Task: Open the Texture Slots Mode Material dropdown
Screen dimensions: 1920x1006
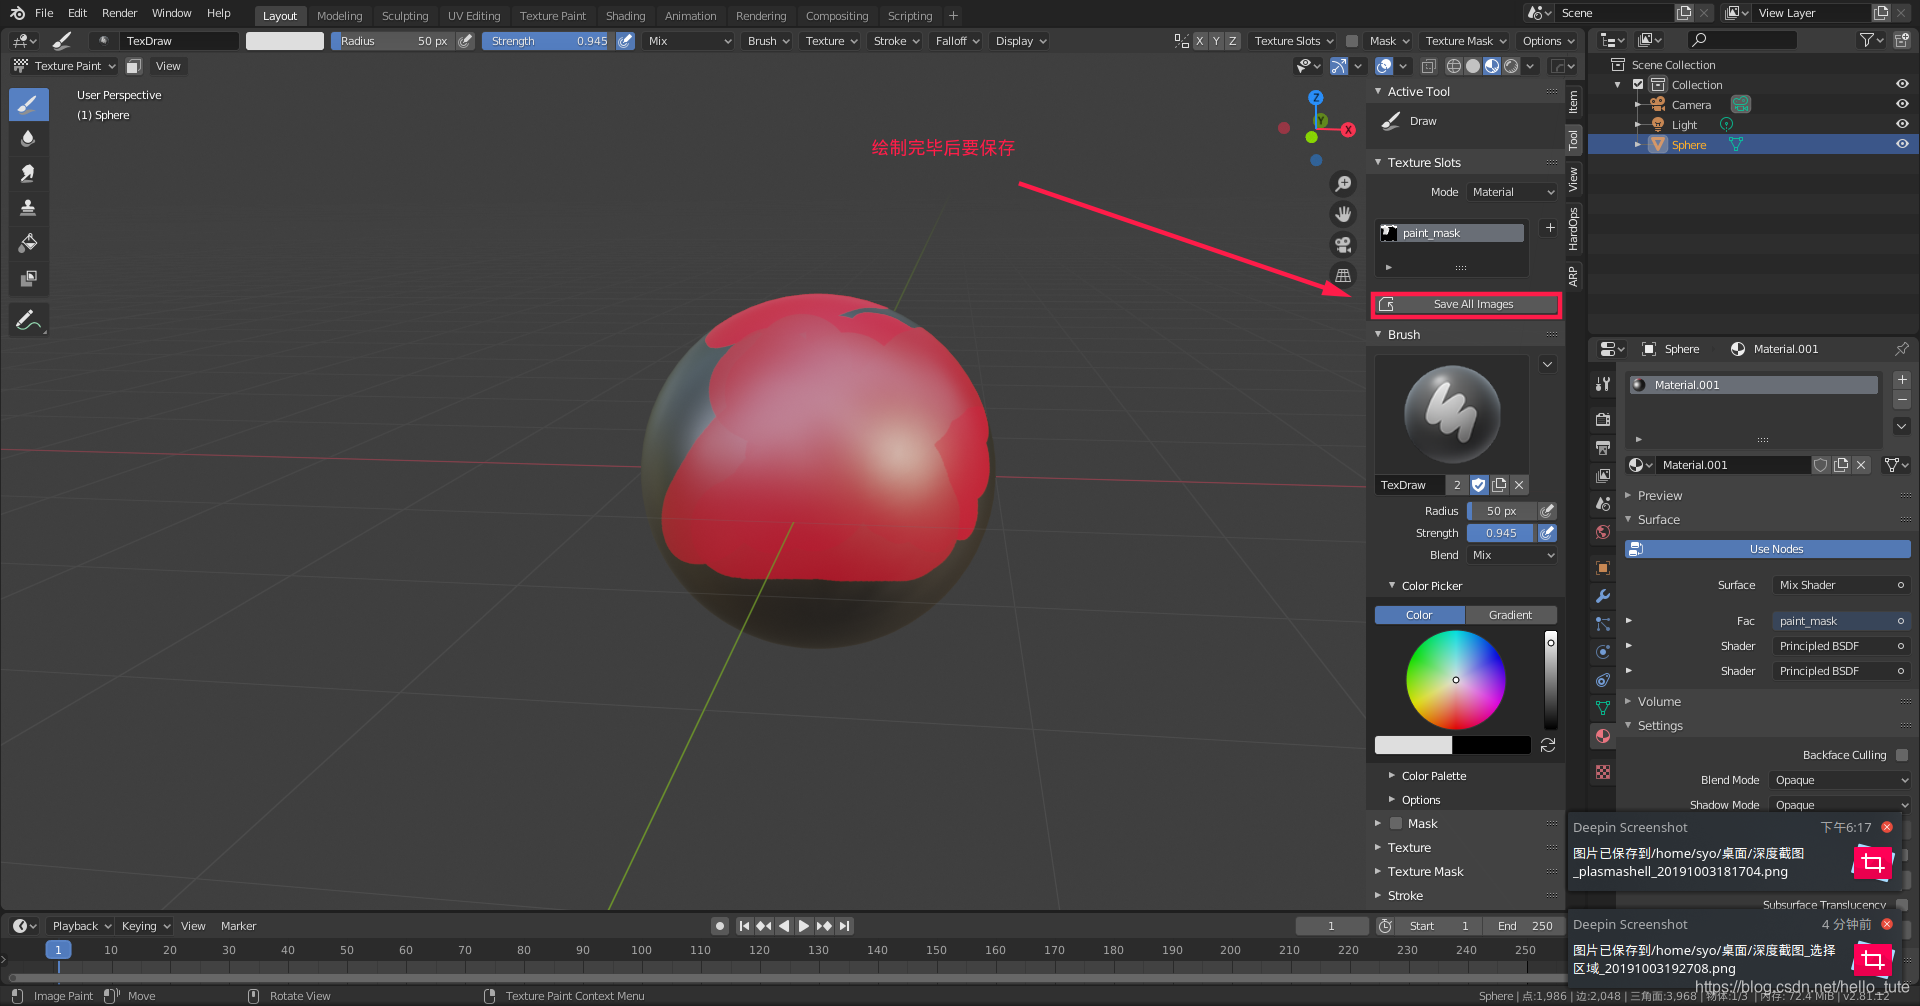Action: pyautogui.click(x=1512, y=192)
